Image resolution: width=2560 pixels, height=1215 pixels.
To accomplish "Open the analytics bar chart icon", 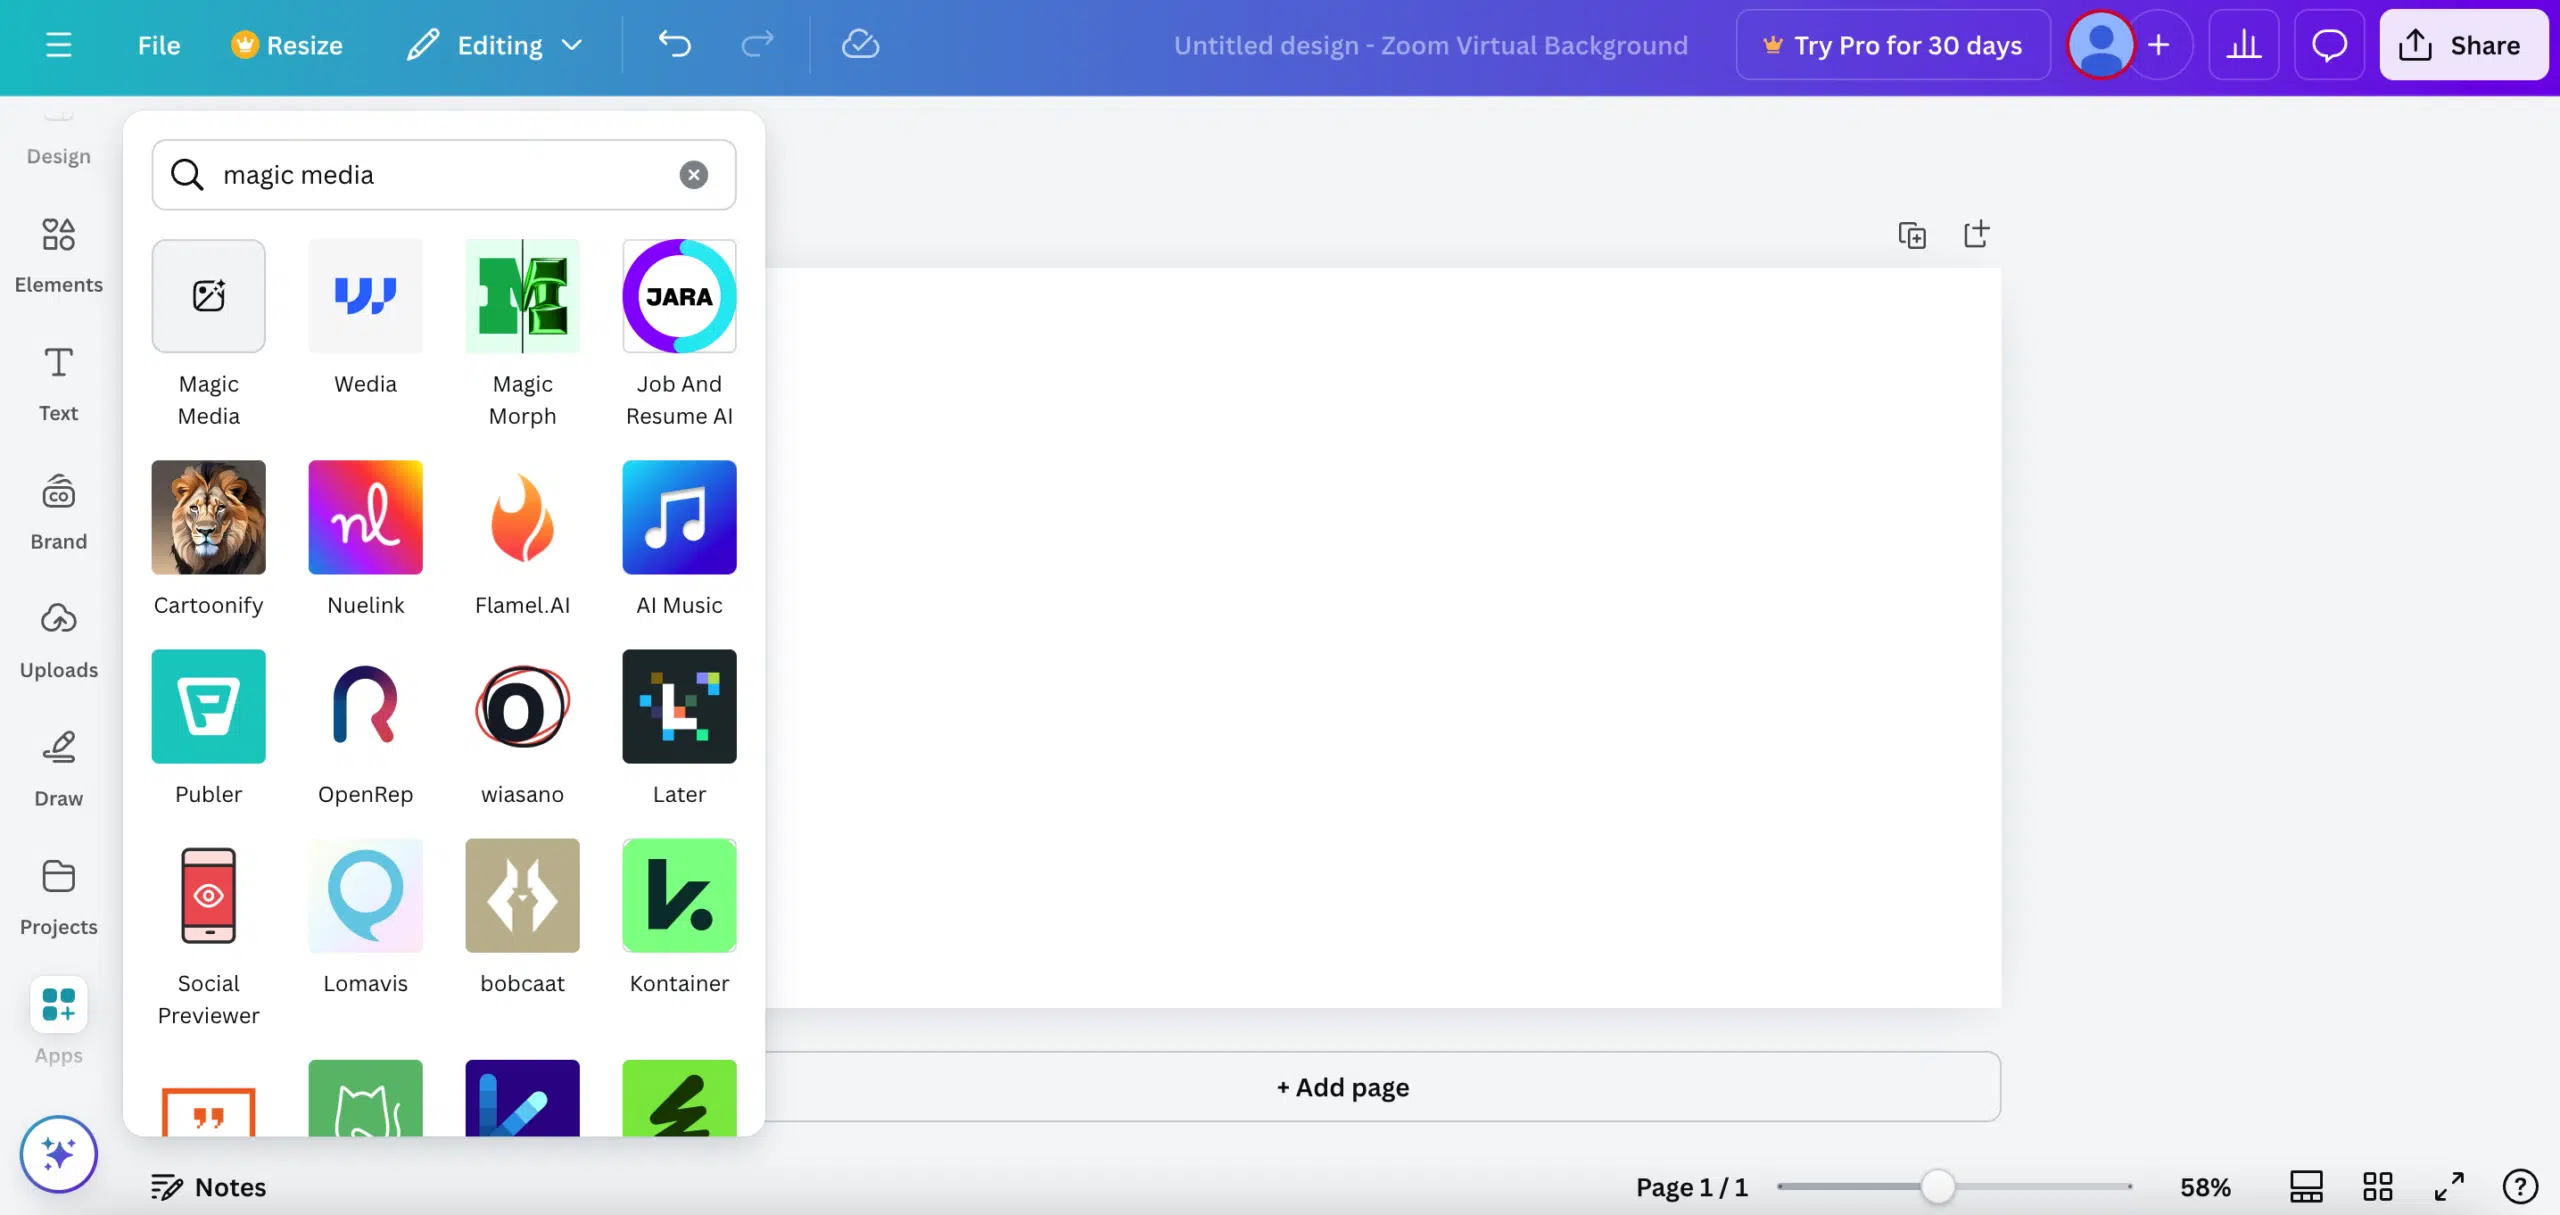I will (2243, 45).
